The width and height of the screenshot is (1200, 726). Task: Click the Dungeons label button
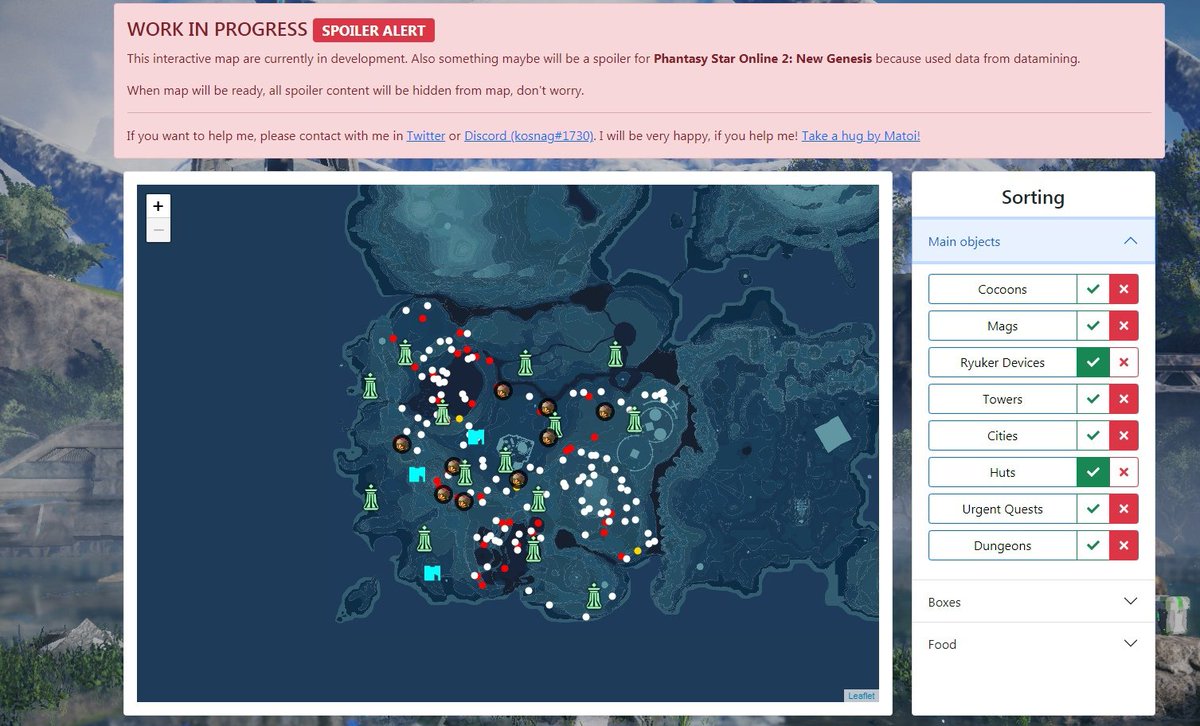pyautogui.click(x=1002, y=546)
